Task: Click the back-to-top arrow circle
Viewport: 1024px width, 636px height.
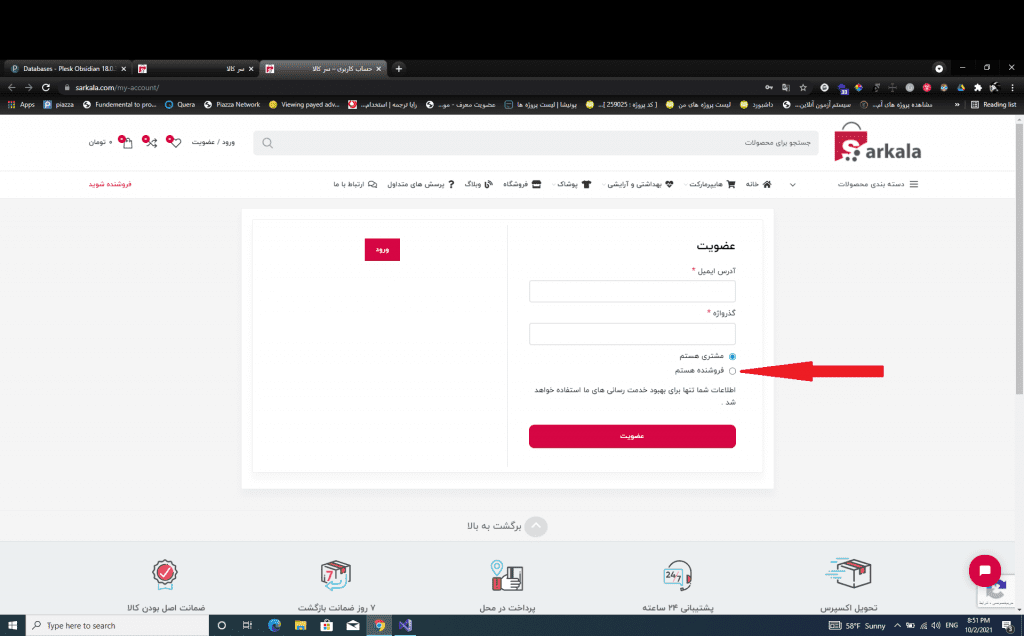Action: [x=536, y=526]
